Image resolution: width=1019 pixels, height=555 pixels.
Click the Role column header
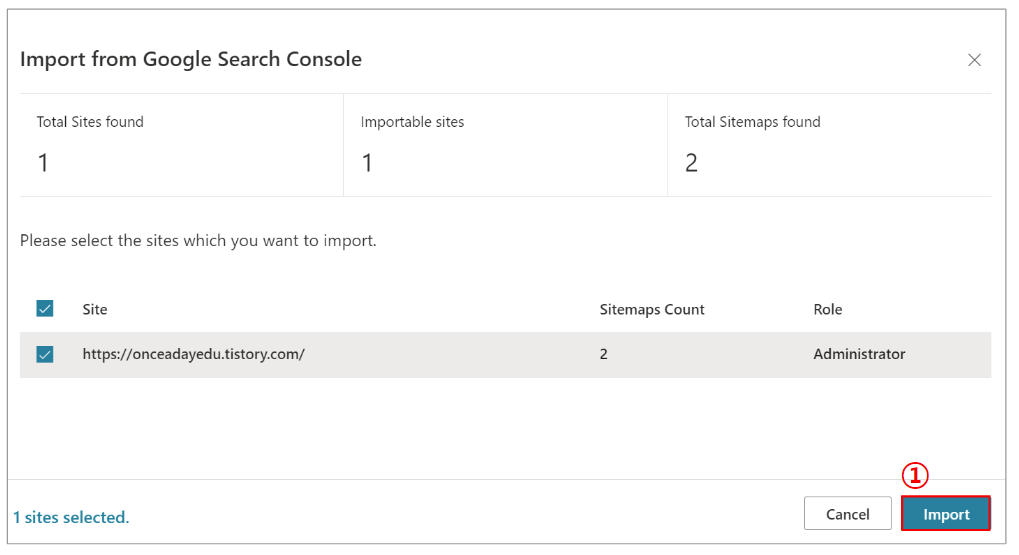point(828,310)
